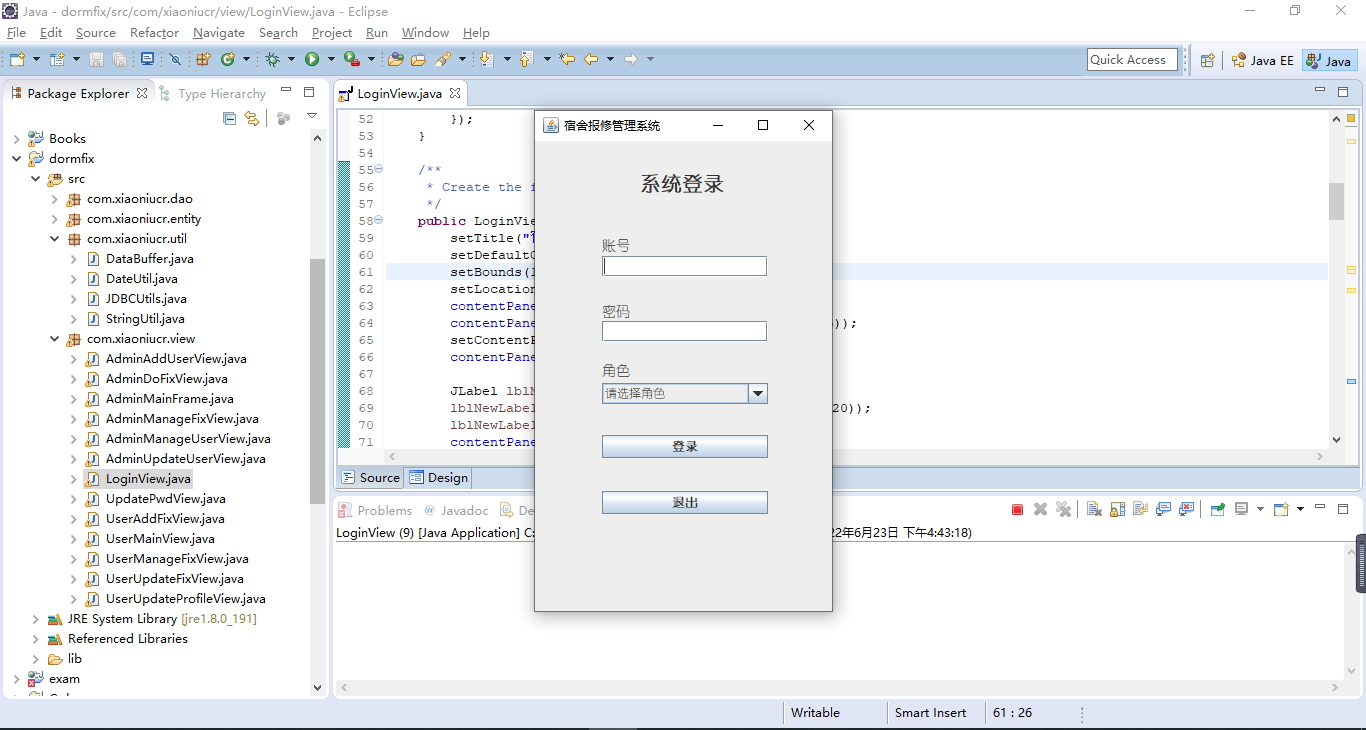Click the Quick Access search box
This screenshot has height=730, width=1366.
[x=1132, y=60]
